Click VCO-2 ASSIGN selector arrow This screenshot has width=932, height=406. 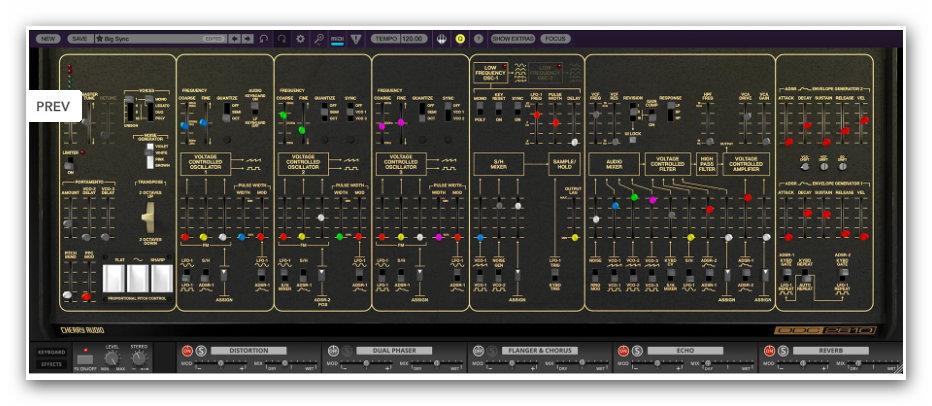pos(322,275)
